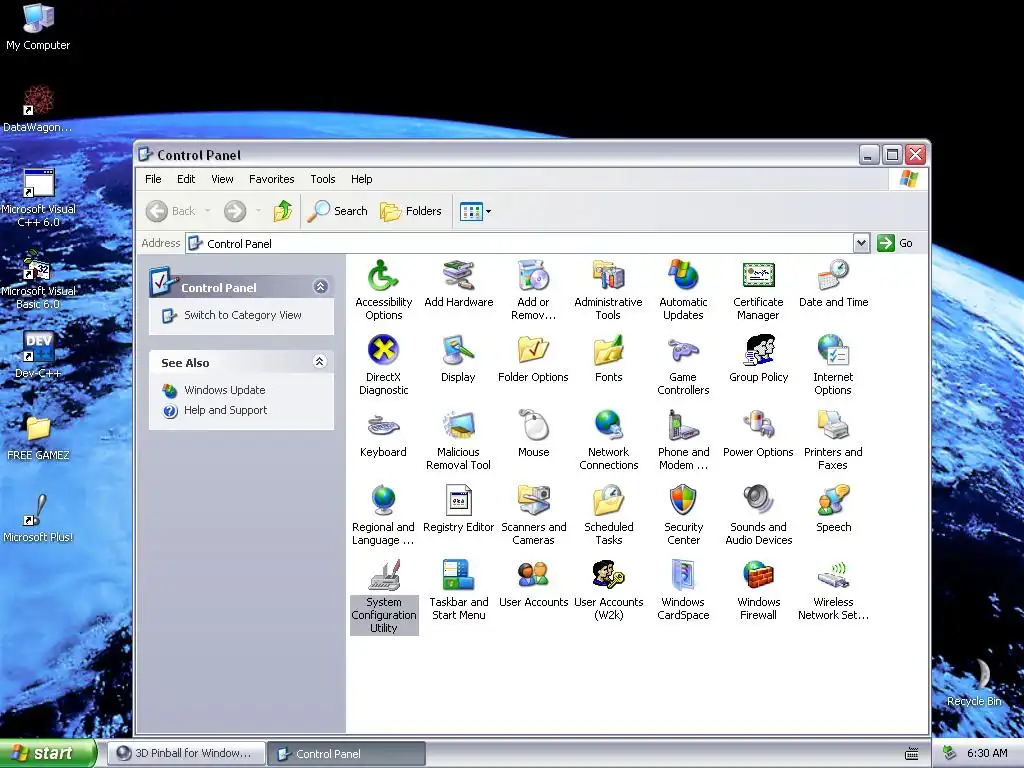Select the Dev-C++ desktop shortcut
The width and height of the screenshot is (1024, 768).
coord(38,355)
